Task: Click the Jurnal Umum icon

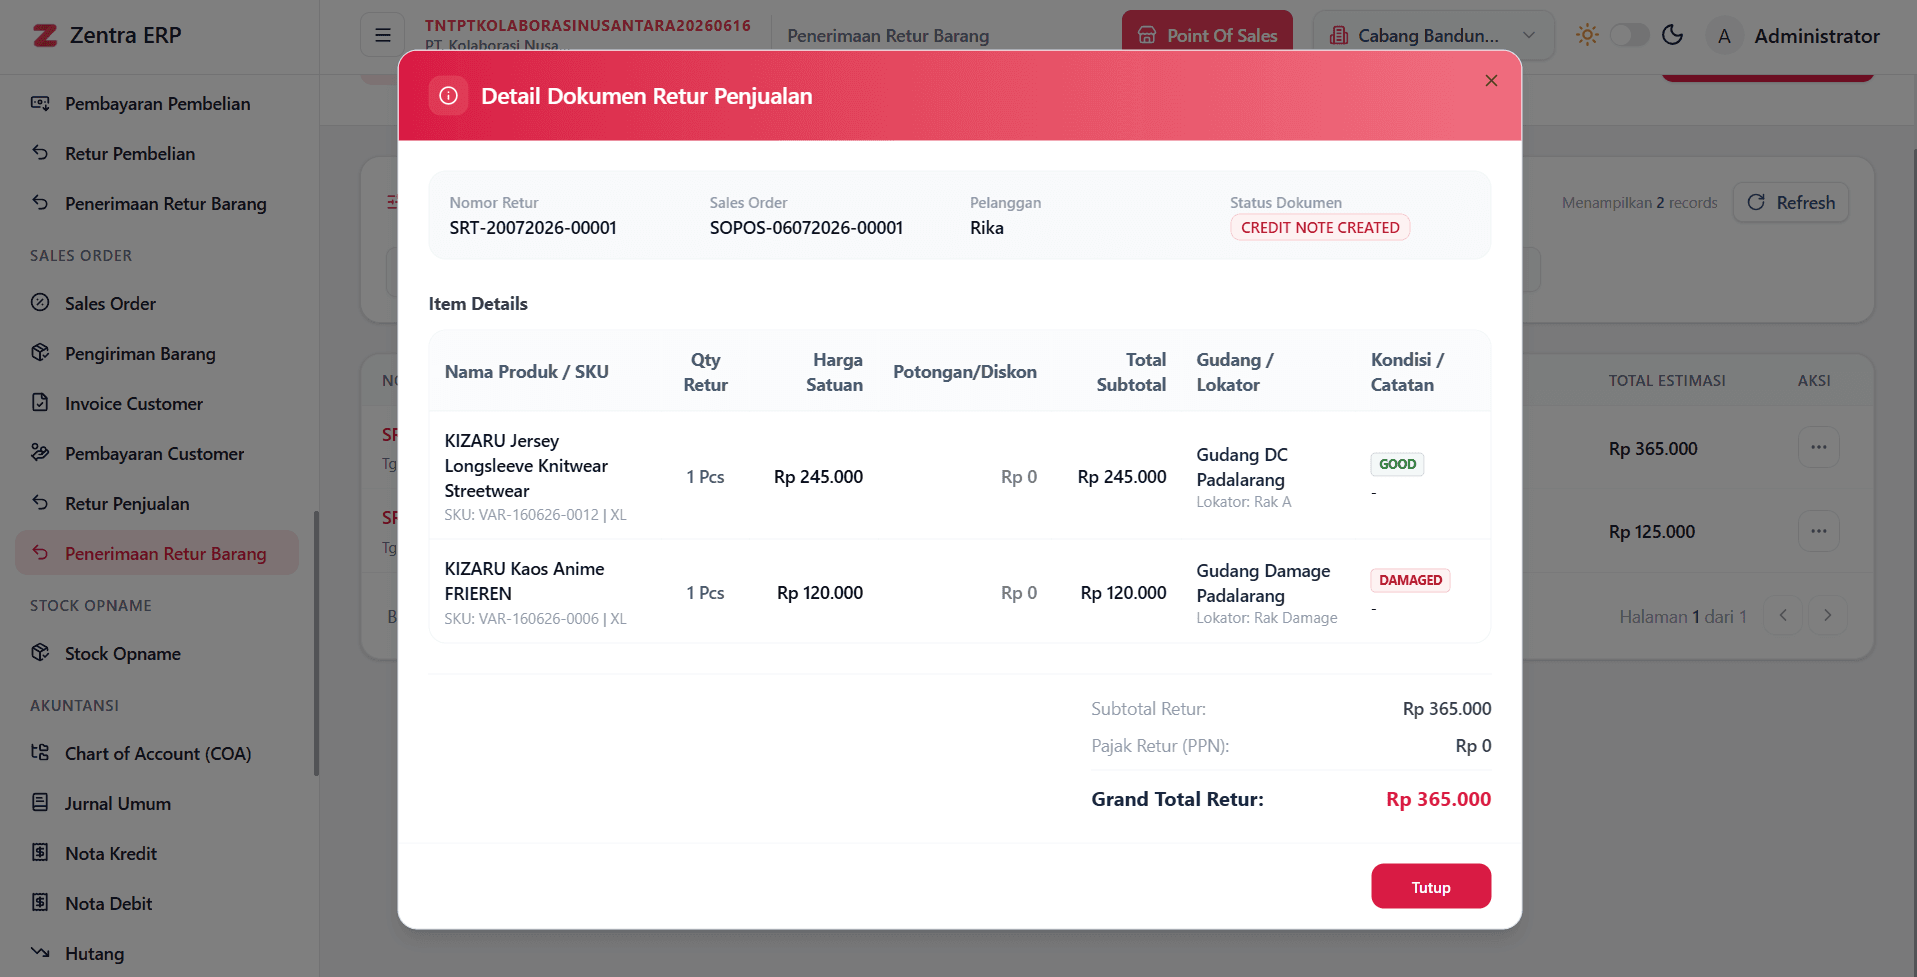Action: point(40,803)
